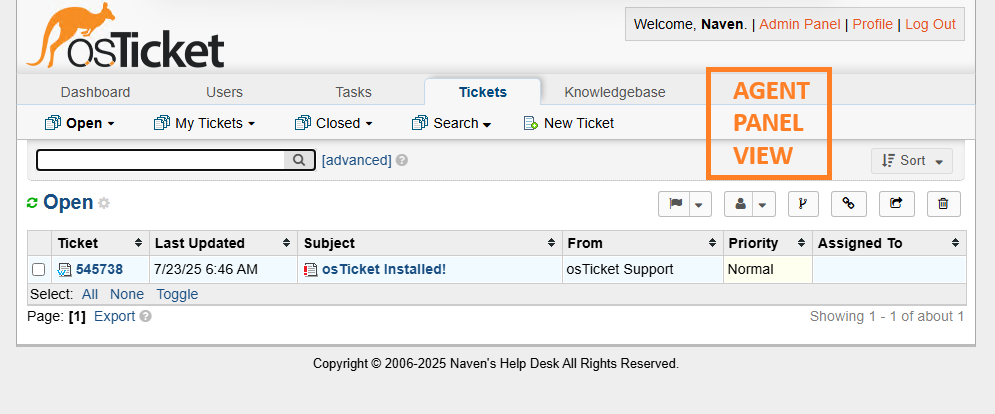Switch to the Tasks tab
Viewport: 995px width, 414px height.
click(353, 92)
